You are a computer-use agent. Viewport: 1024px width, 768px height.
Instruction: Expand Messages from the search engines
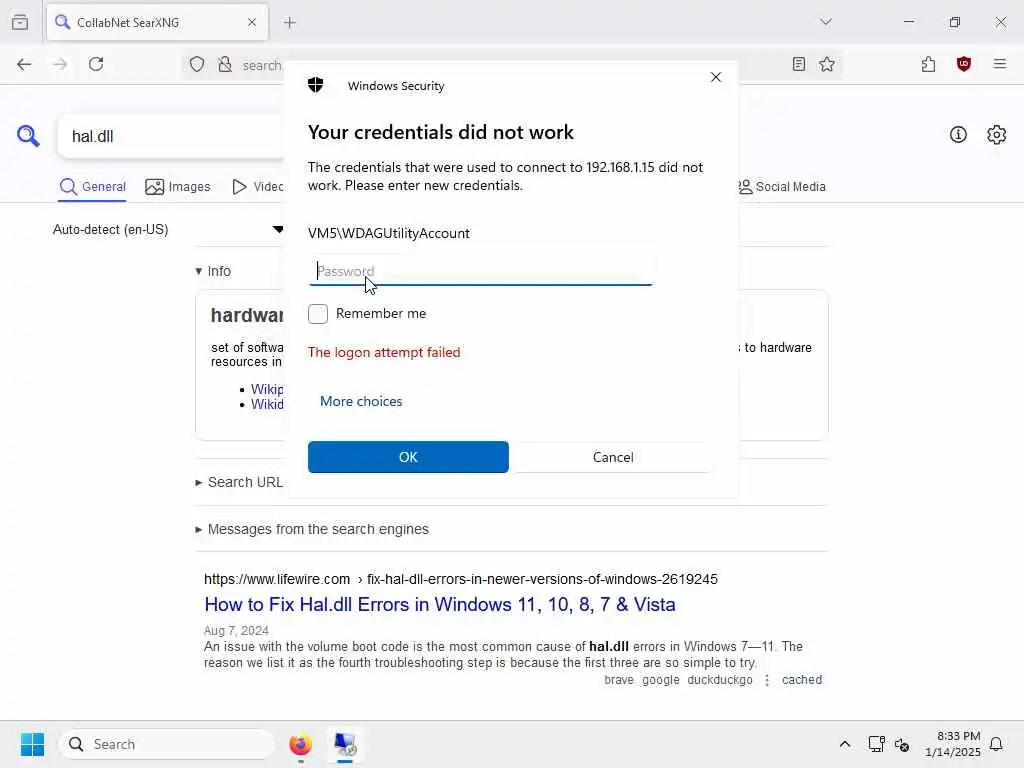tap(312, 529)
